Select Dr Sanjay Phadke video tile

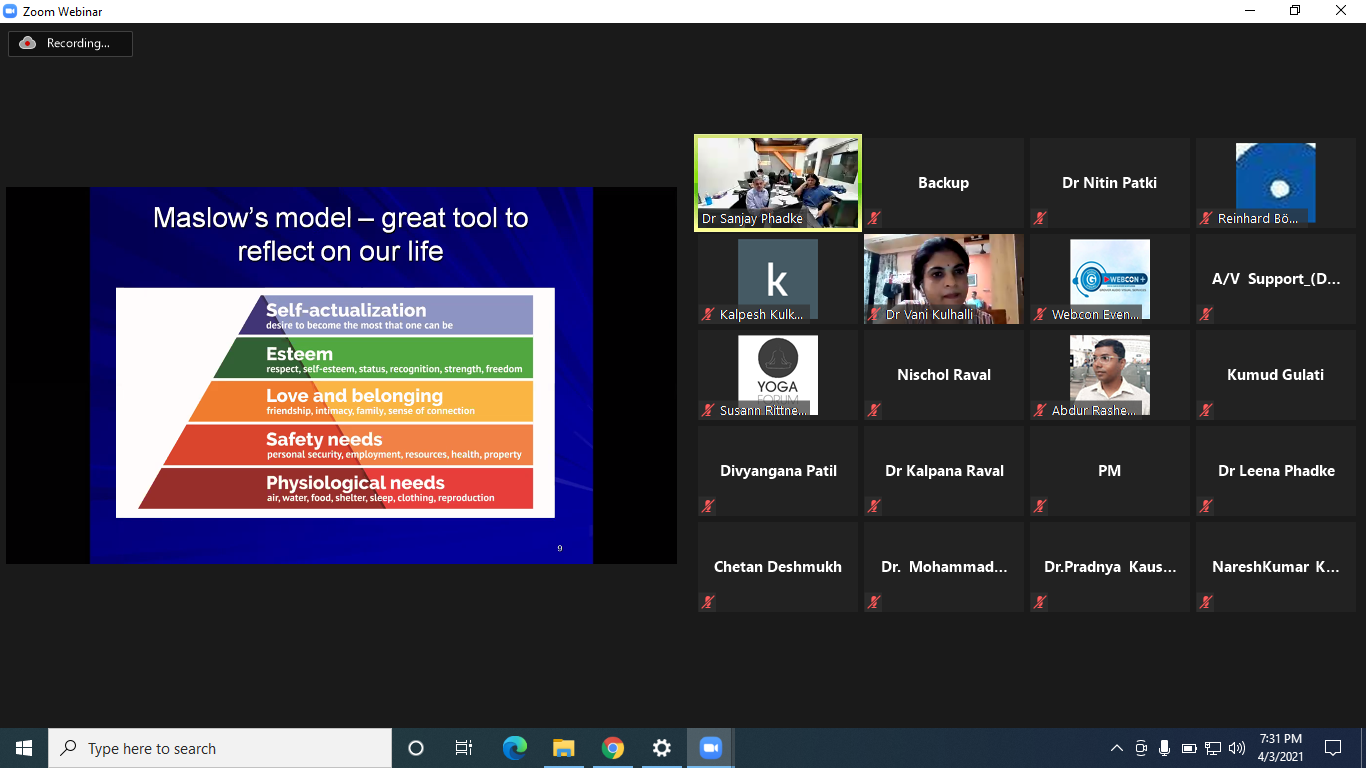coord(778,183)
